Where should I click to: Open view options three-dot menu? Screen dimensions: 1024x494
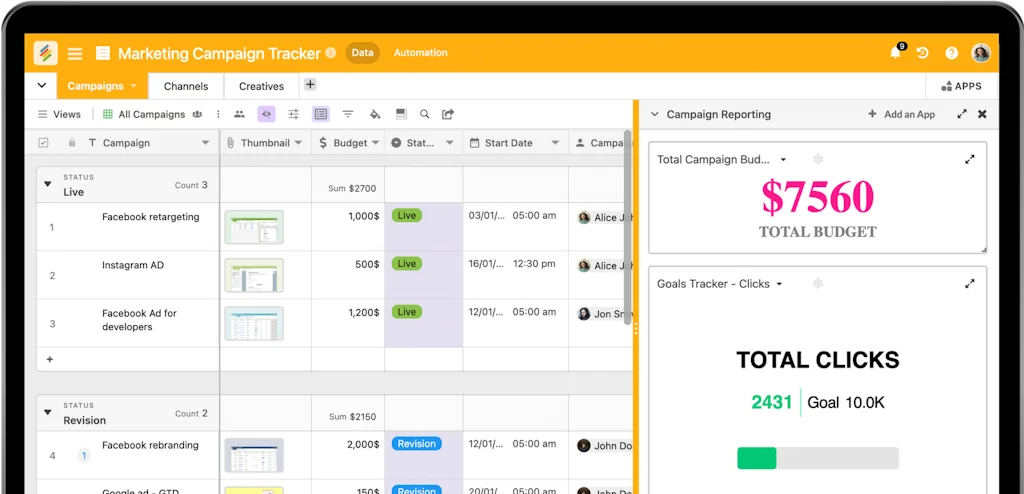tap(218, 114)
